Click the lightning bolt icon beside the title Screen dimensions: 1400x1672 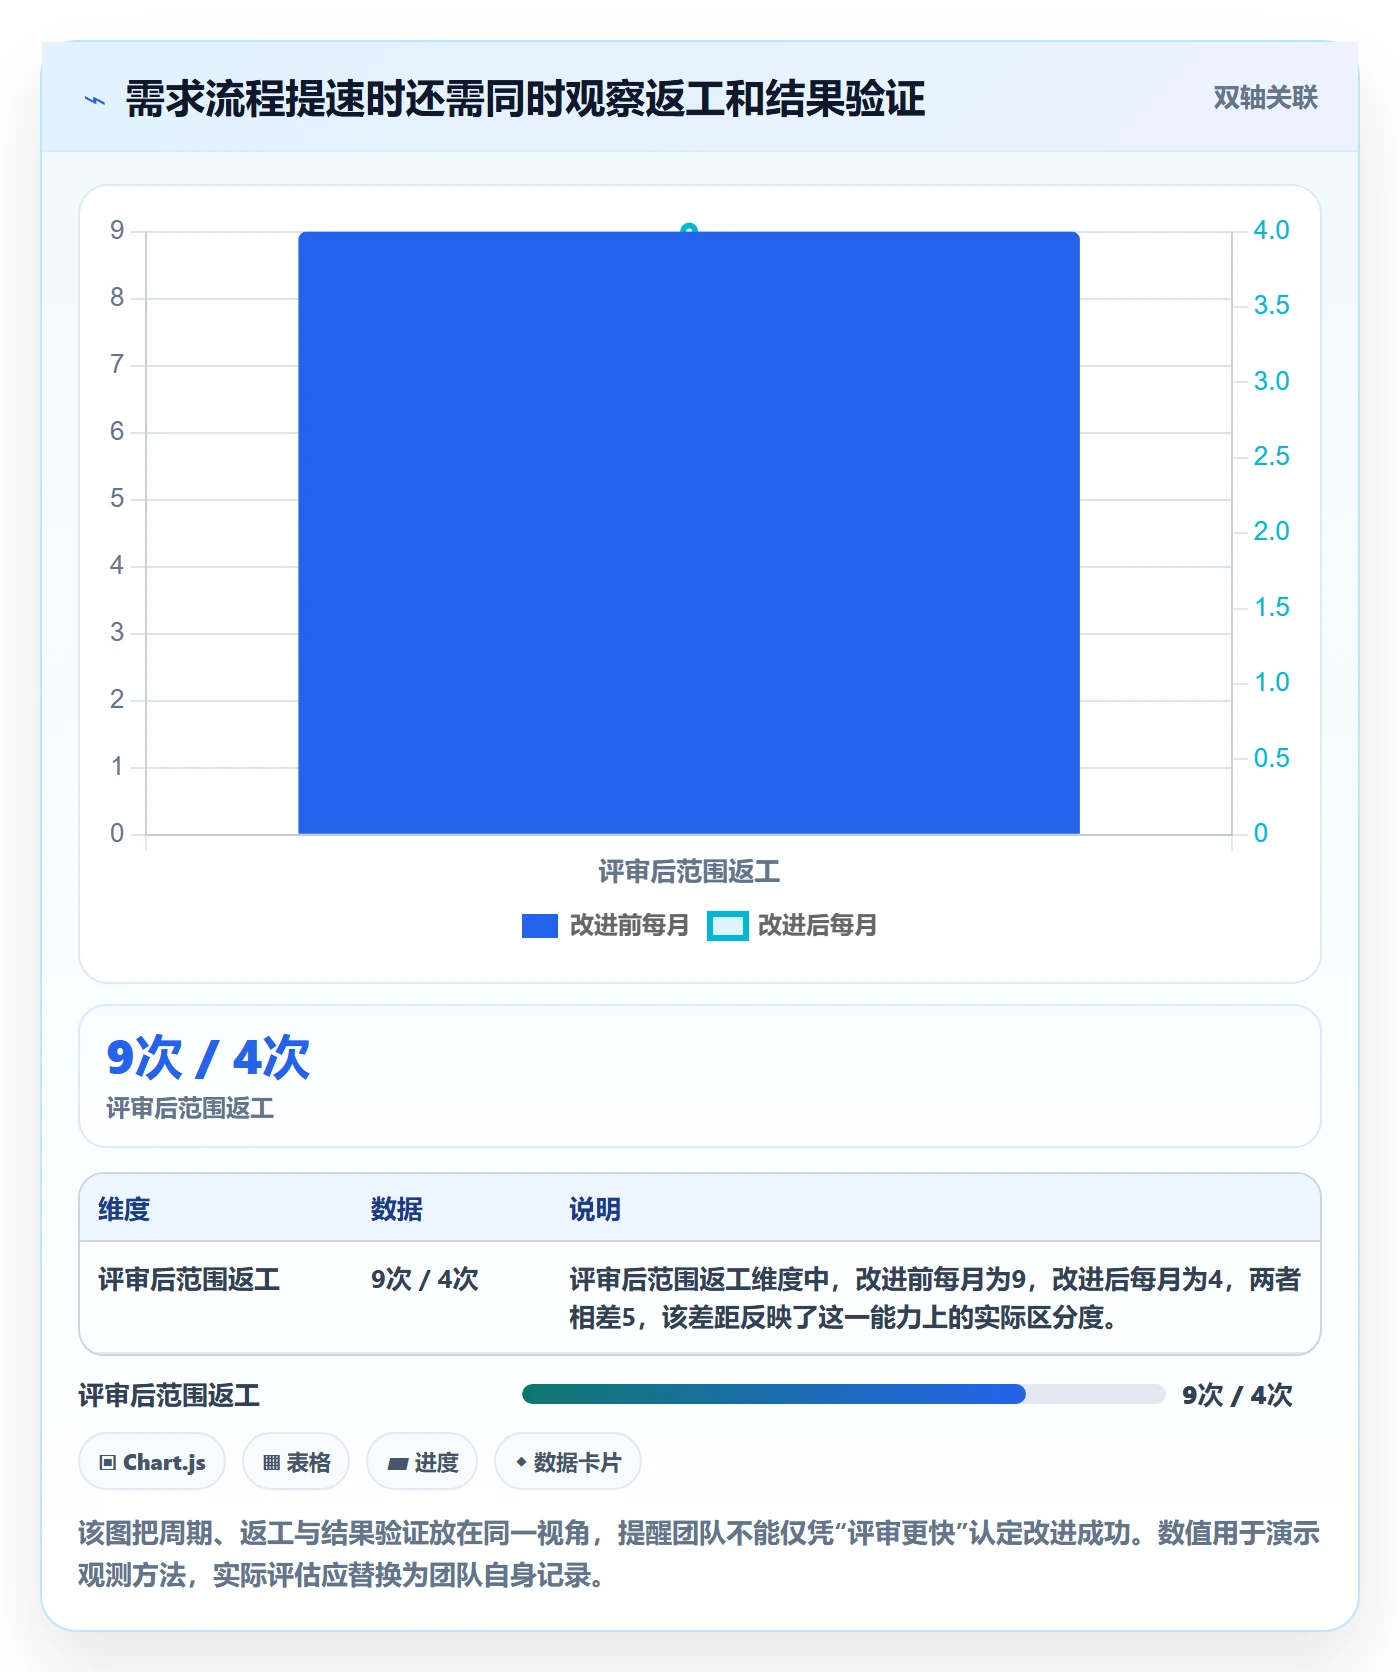(x=95, y=100)
